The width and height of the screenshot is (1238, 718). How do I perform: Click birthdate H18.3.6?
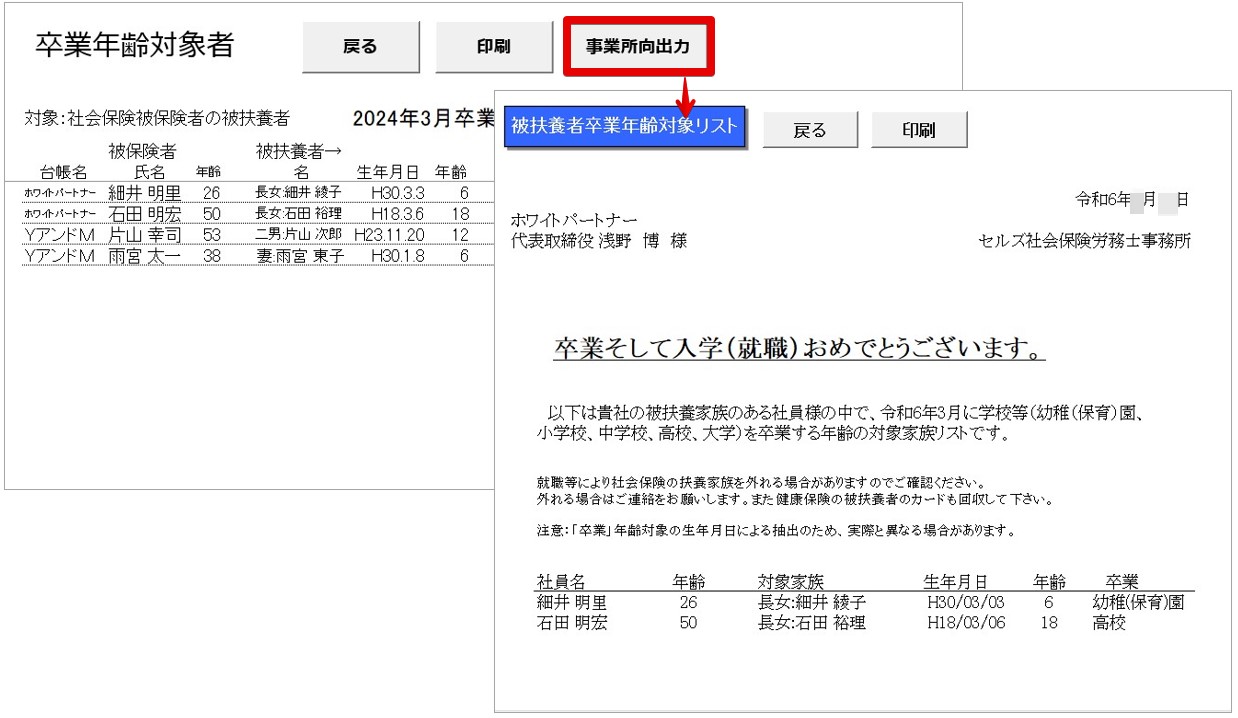[x=397, y=213]
